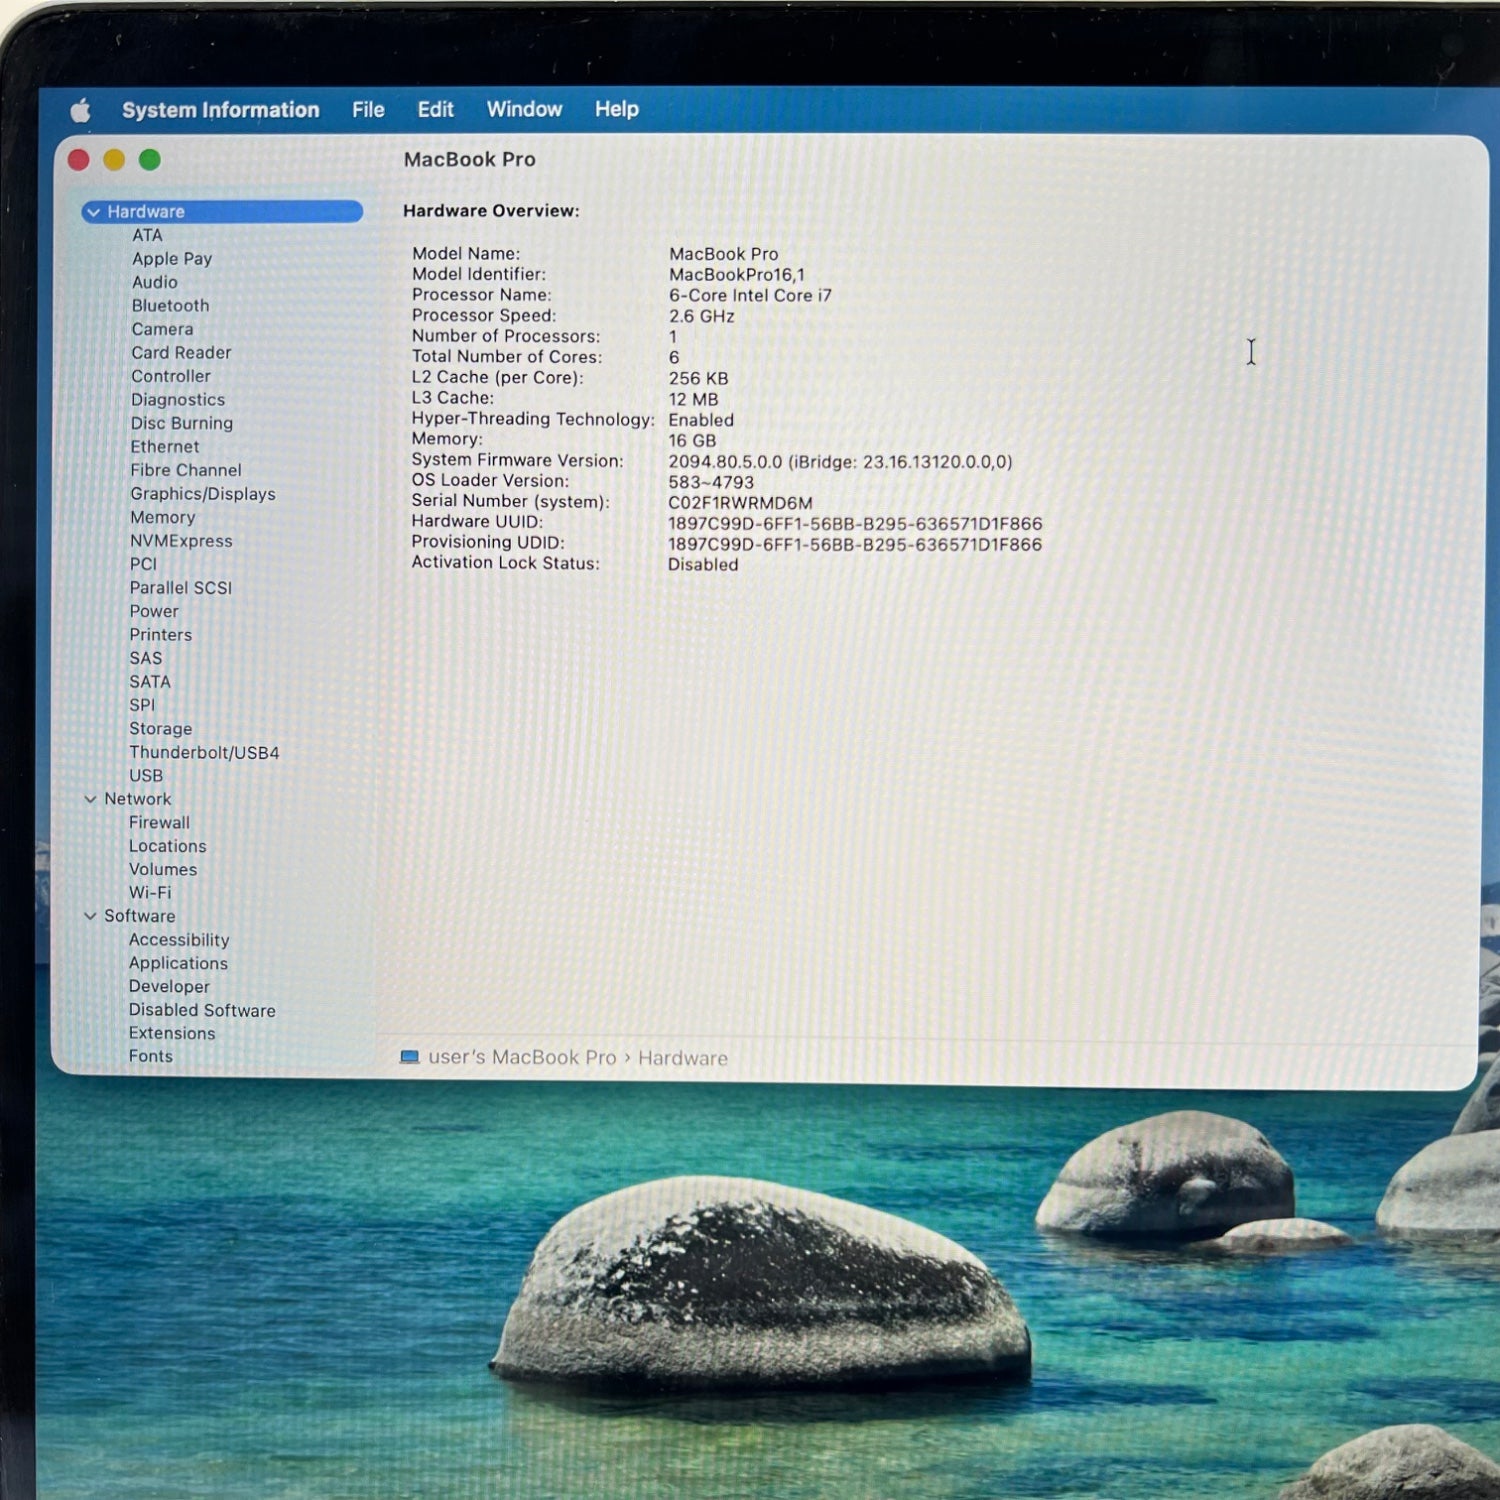Select Developer in the sidebar
This screenshot has height=1500, width=1500.
[169, 987]
